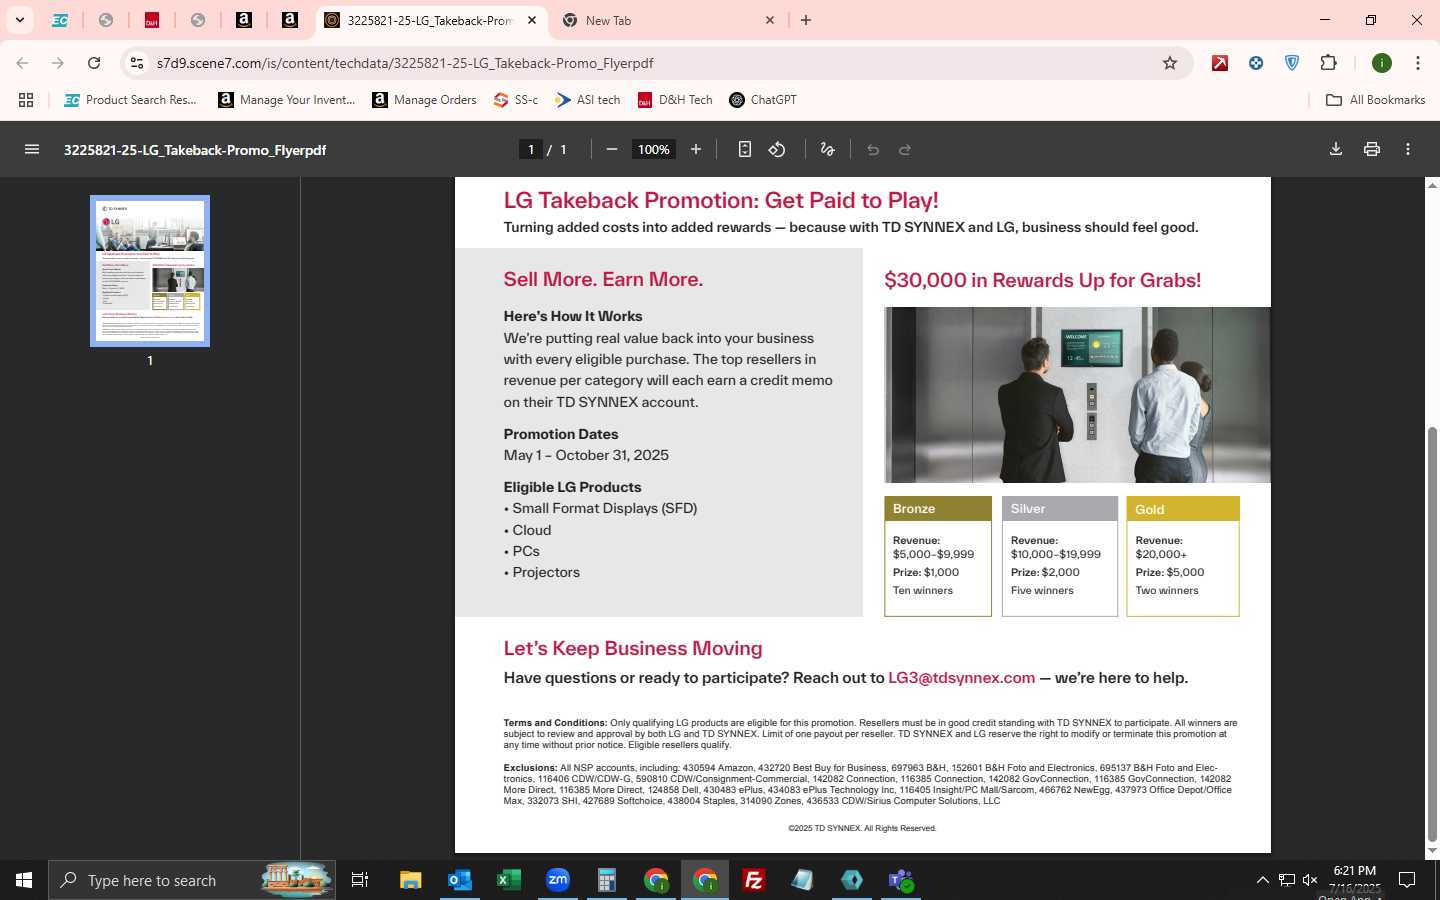Open Manage Orders bookmark
The image size is (1440, 900).
pos(424,100)
